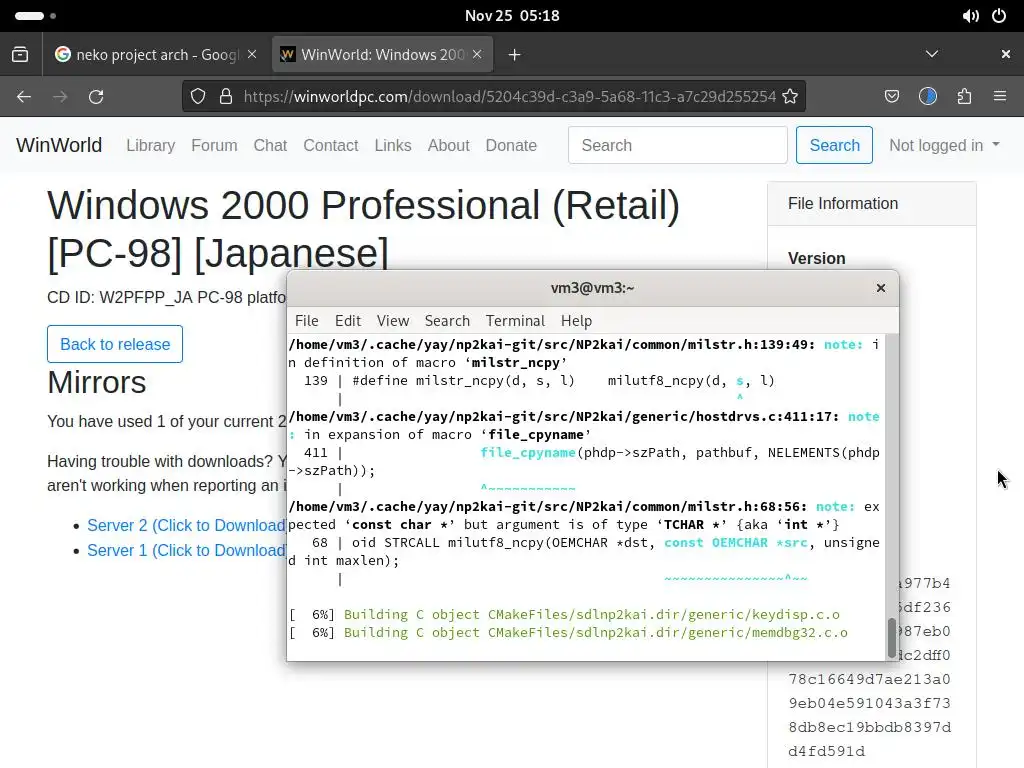1024x768 pixels.
Task: Click the Windows 2000 Professional page title
Action: 364,229
